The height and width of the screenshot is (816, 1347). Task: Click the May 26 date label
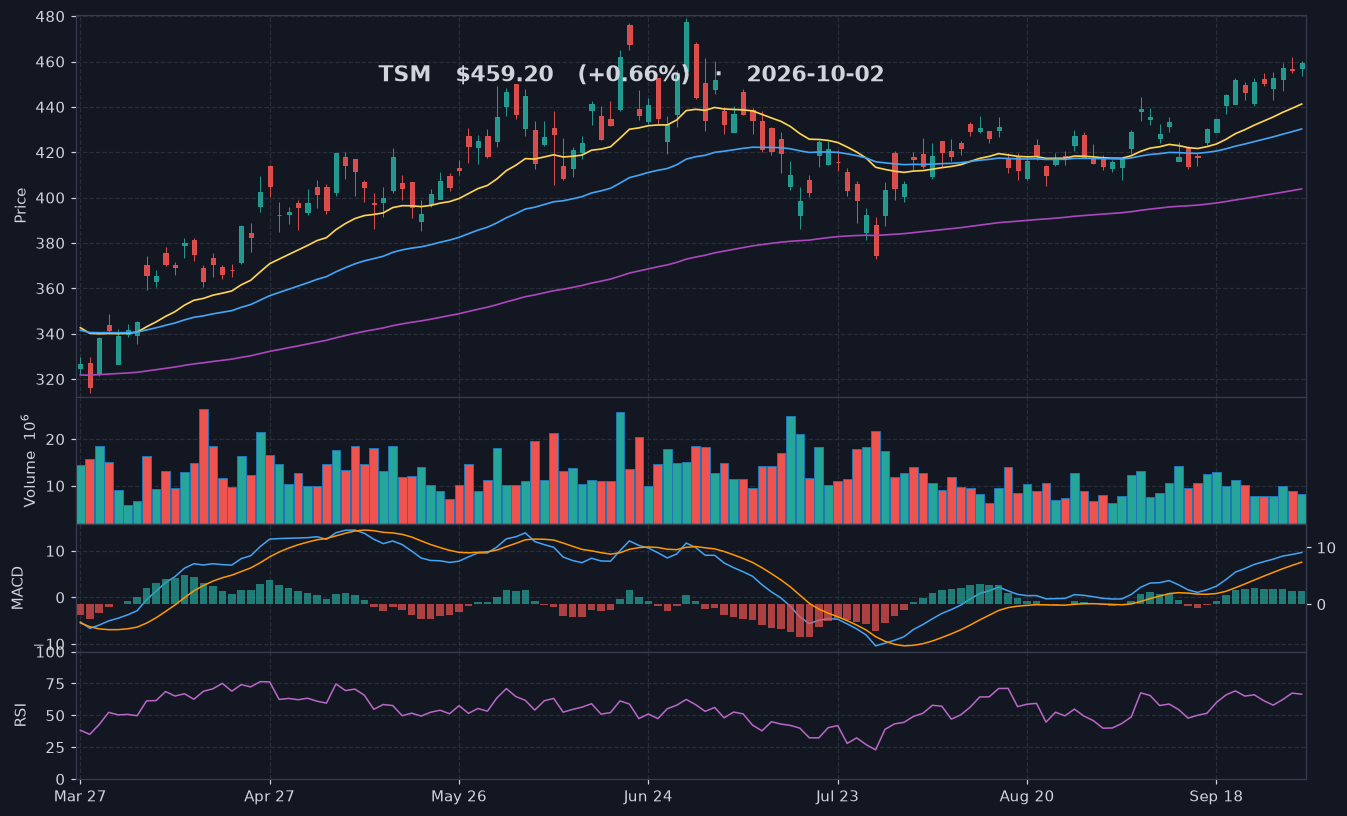(459, 797)
